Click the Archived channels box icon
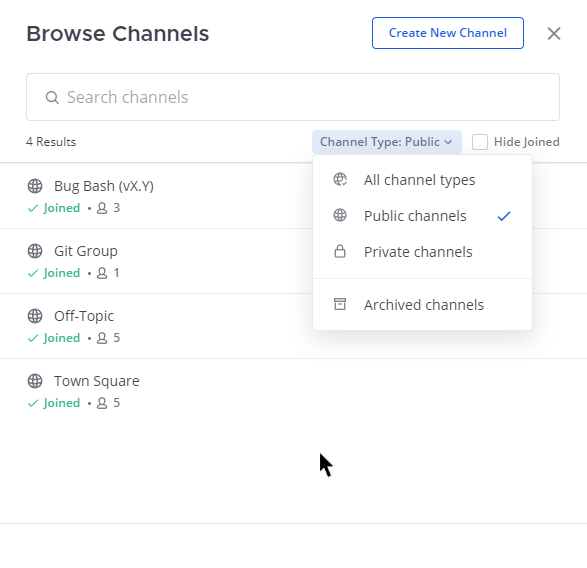The image size is (587, 568). [x=340, y=304]
